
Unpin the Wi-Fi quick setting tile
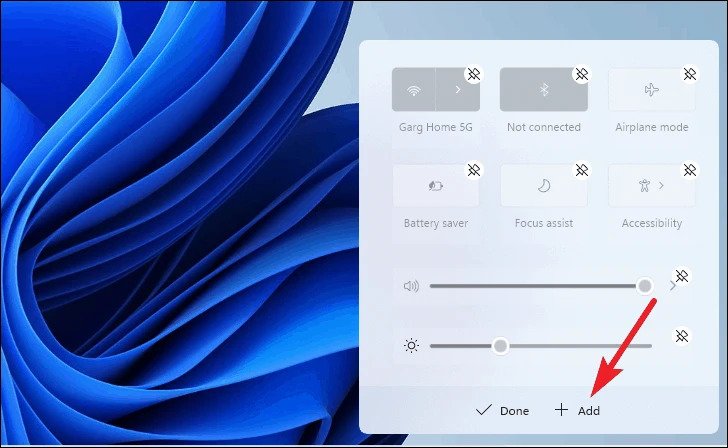coord(474,74)
